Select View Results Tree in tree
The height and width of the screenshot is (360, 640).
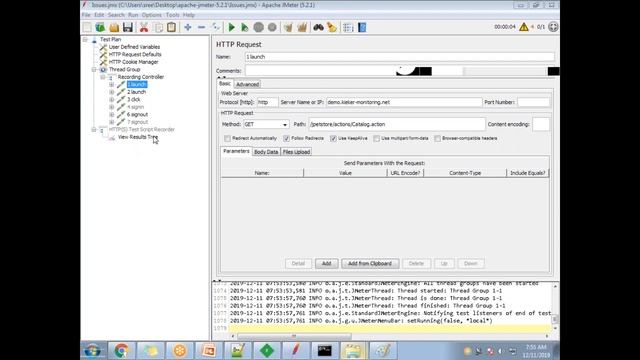pos(138,137)
